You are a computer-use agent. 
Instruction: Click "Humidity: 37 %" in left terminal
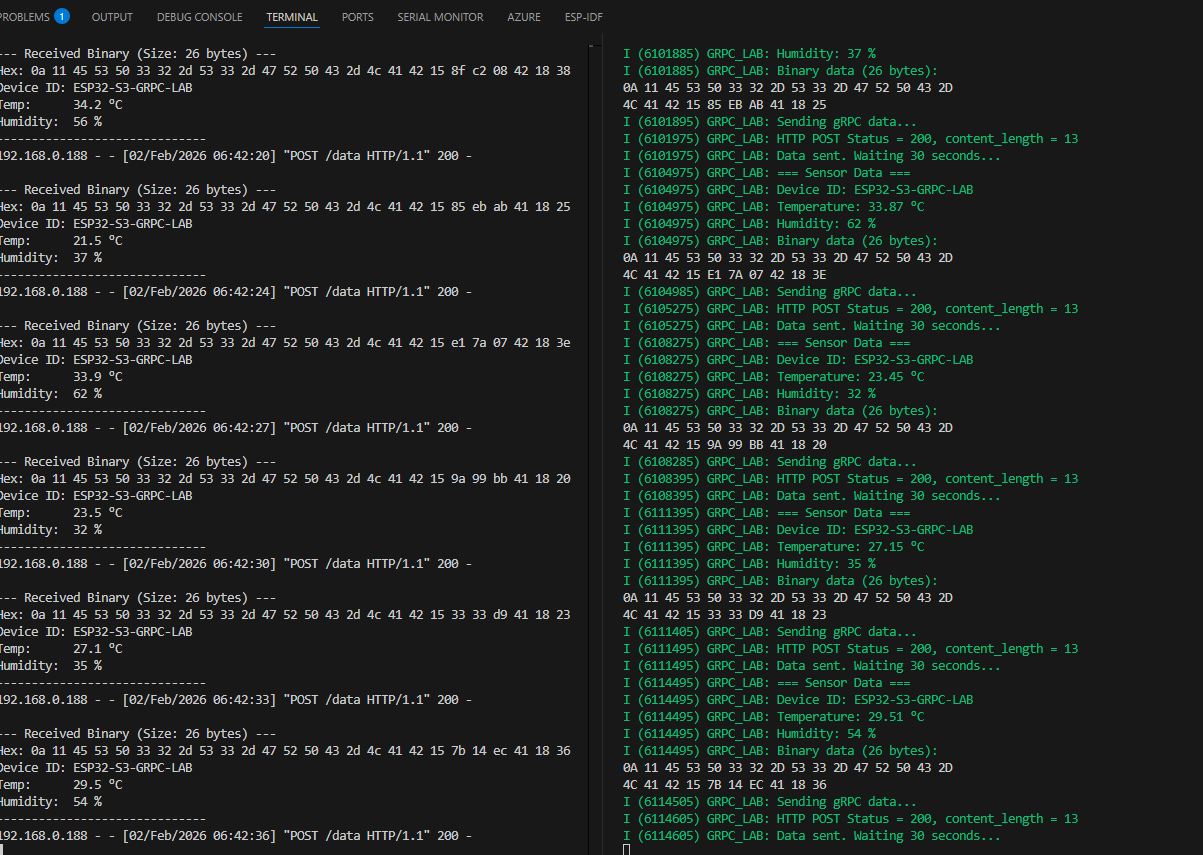coord(51,258)
